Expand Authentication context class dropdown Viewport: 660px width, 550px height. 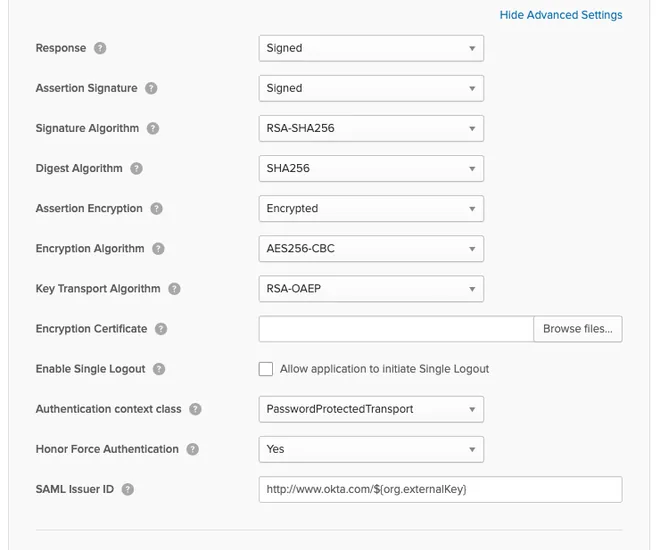[371, 409]
